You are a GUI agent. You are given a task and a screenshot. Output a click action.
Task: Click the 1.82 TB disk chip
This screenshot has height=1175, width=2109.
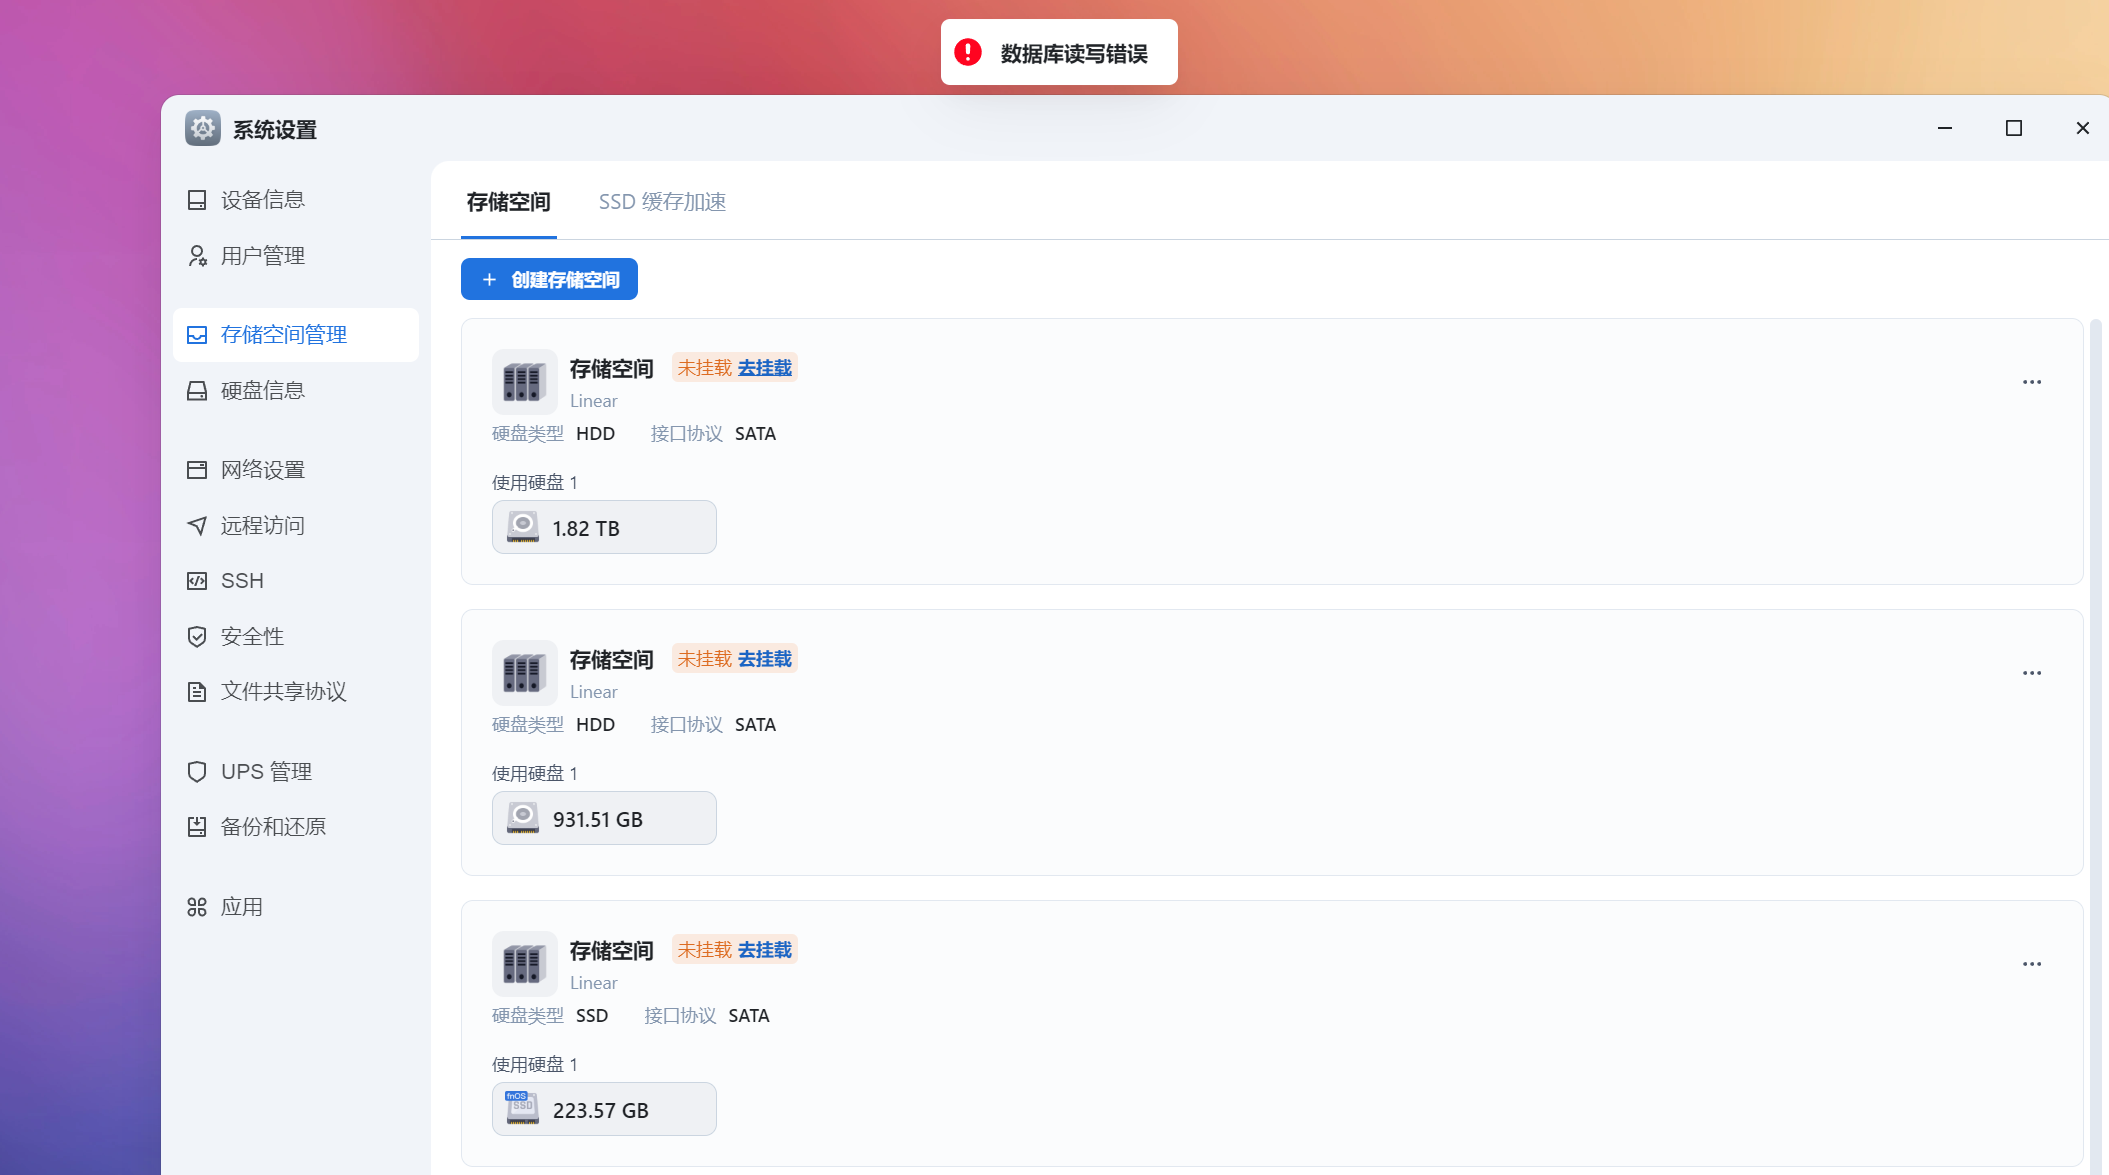(604, 527)
